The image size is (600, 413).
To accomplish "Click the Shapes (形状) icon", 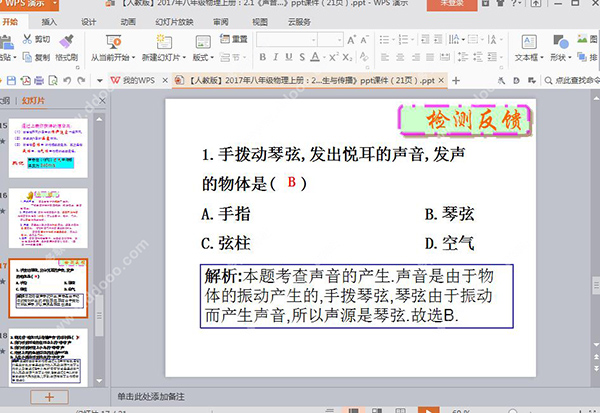I will point(561,42).
